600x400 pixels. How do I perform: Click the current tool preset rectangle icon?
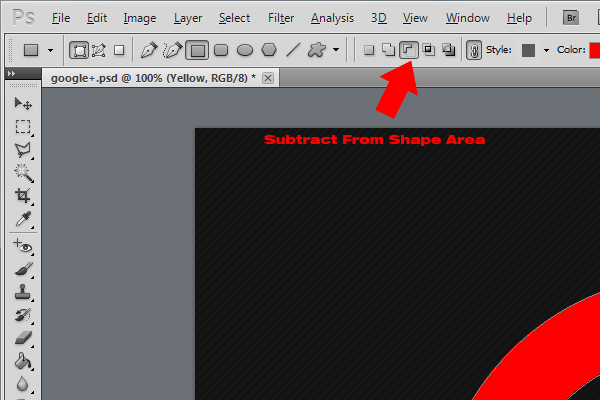[31, 50]
